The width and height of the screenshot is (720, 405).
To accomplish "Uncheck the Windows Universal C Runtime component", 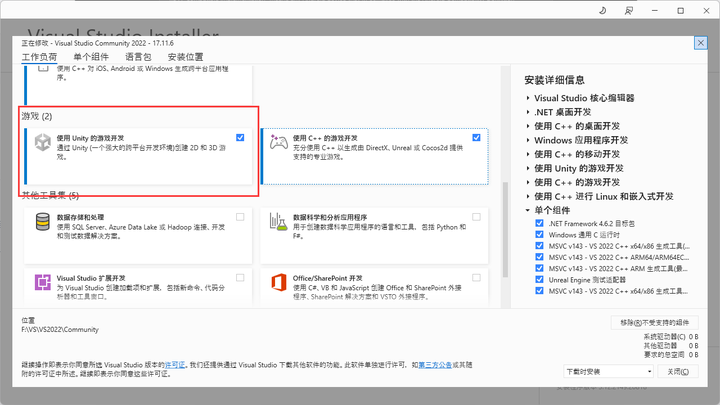I will pos(540,234).
